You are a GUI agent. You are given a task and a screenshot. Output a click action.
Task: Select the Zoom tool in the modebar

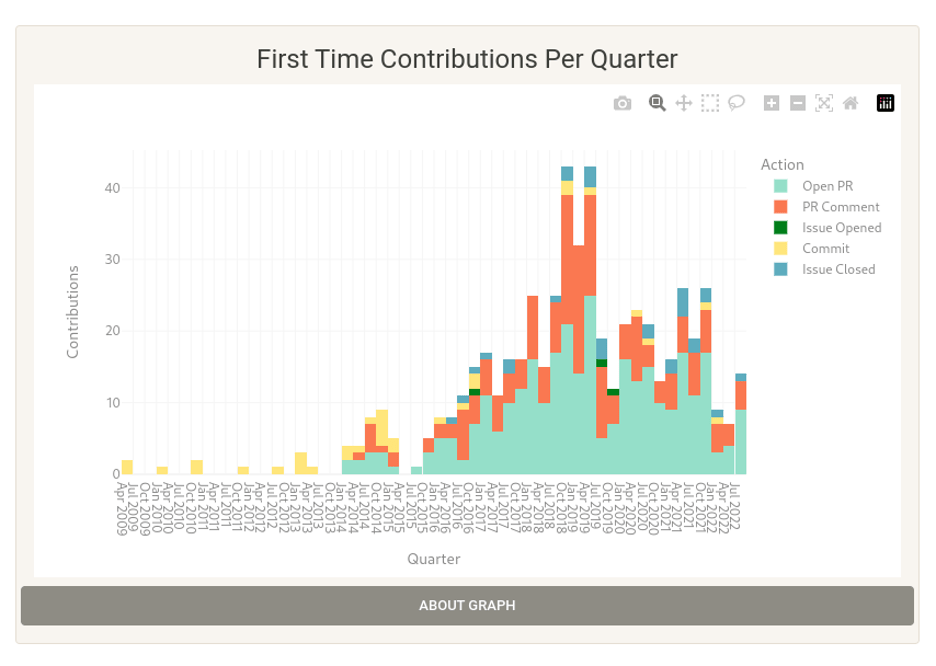click(x=656, y=103)
